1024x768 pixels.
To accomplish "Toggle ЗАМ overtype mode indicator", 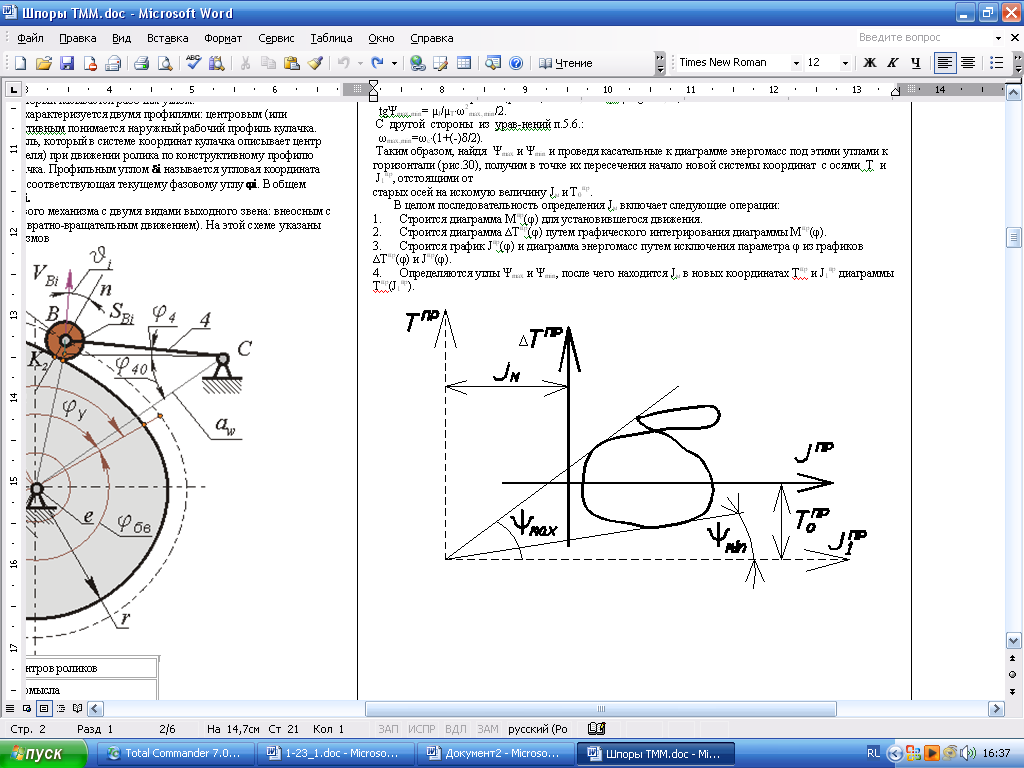I will click(x=487, y=729).
